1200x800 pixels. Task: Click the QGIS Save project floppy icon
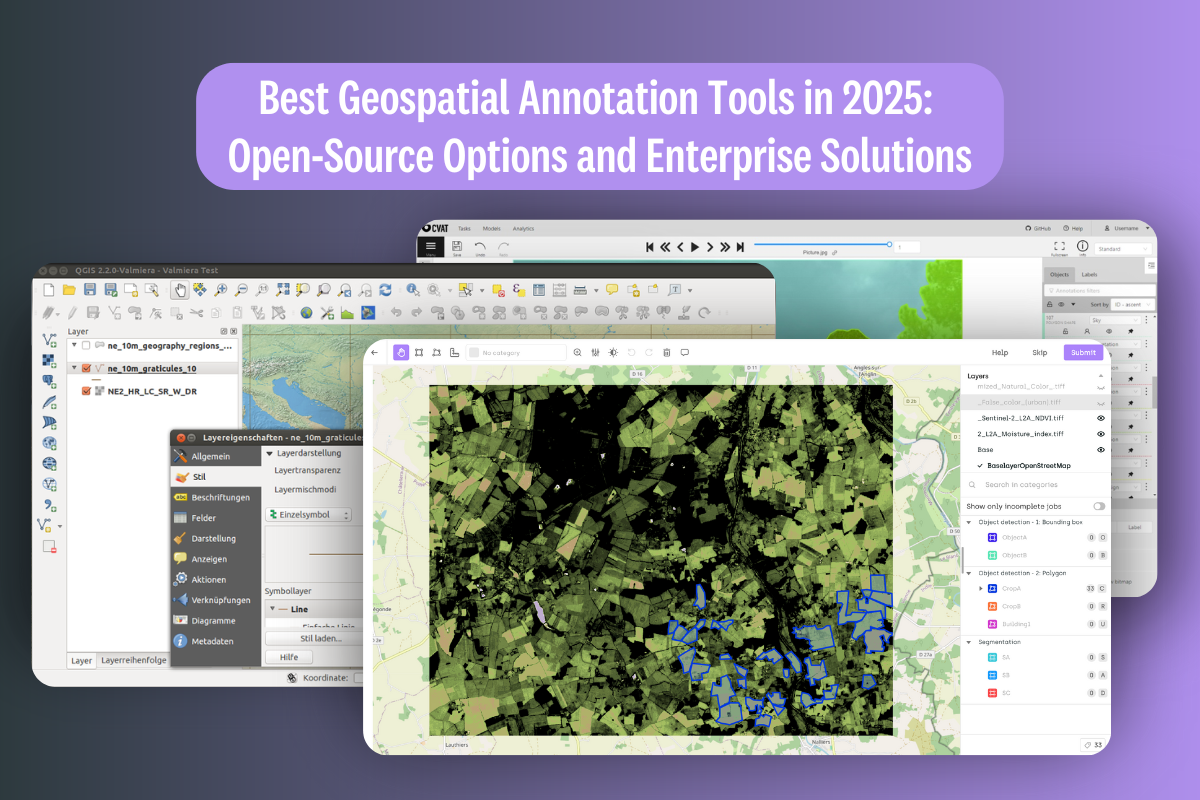pos(90,290)
